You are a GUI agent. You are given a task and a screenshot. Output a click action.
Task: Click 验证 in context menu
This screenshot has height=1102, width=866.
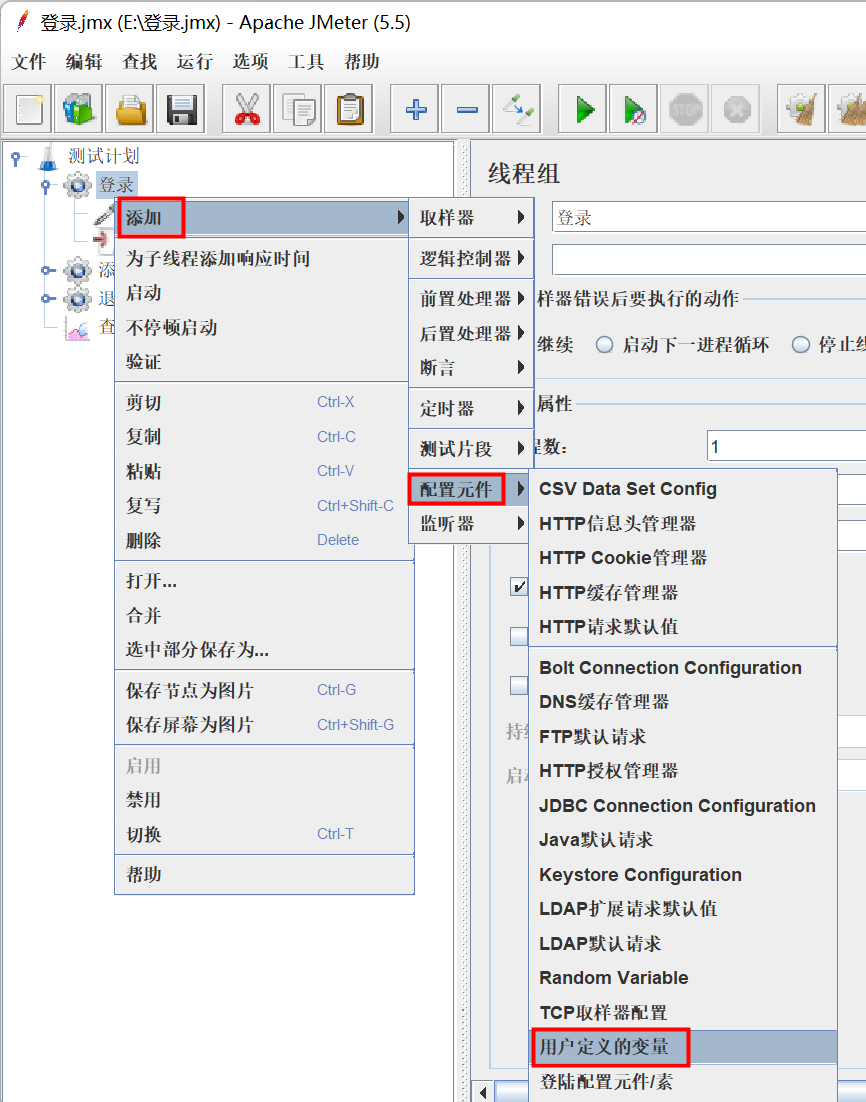click(261, 362)
